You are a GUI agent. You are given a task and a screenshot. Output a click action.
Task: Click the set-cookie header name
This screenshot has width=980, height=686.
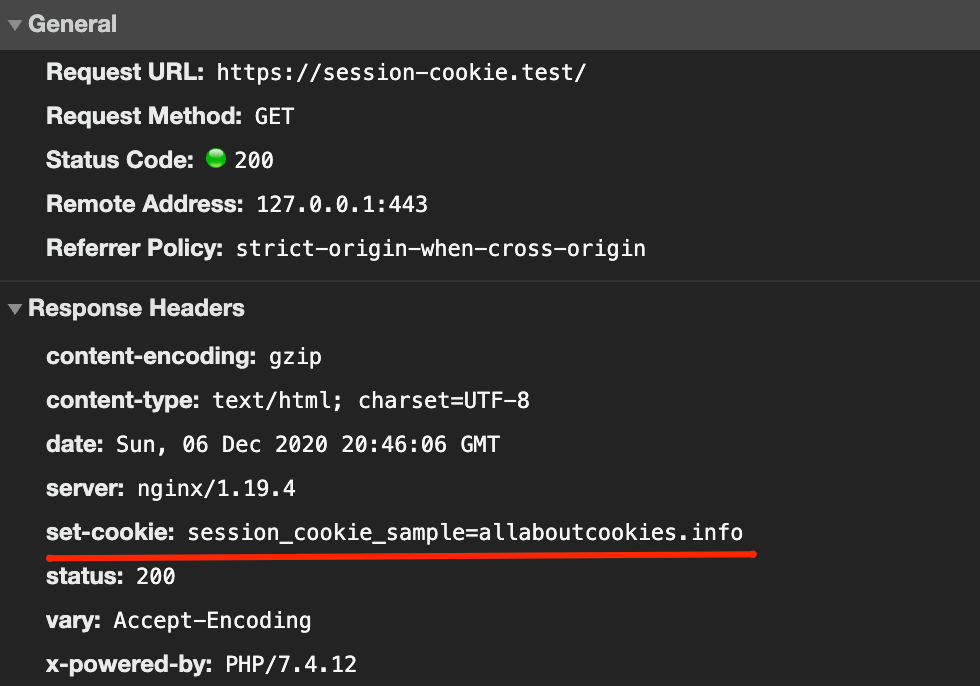click(x=110, y=532)
